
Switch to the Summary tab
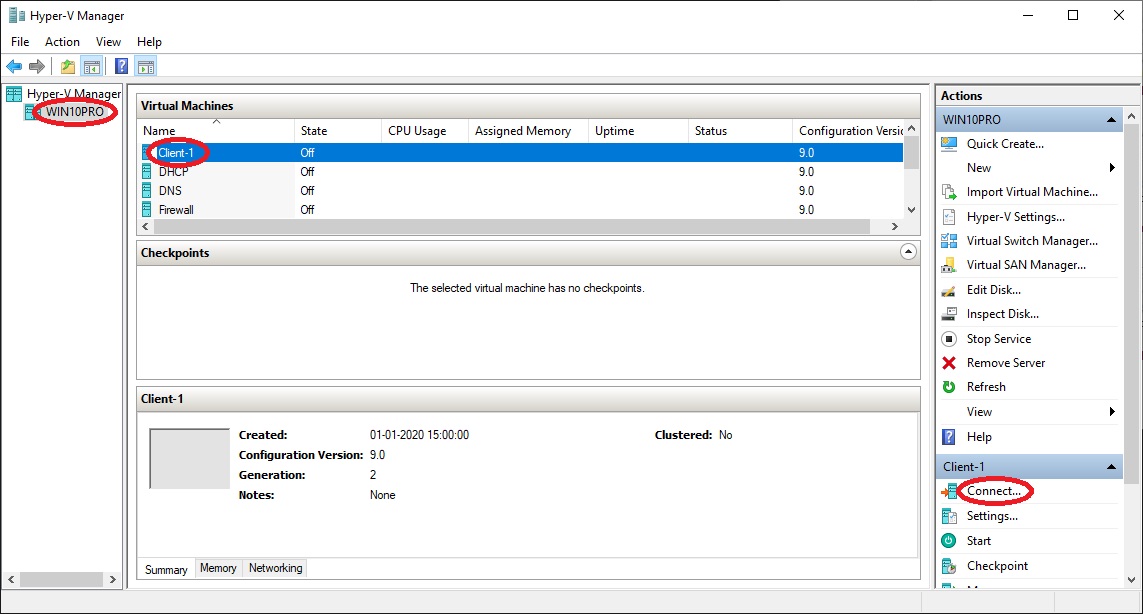pos(166,570)
